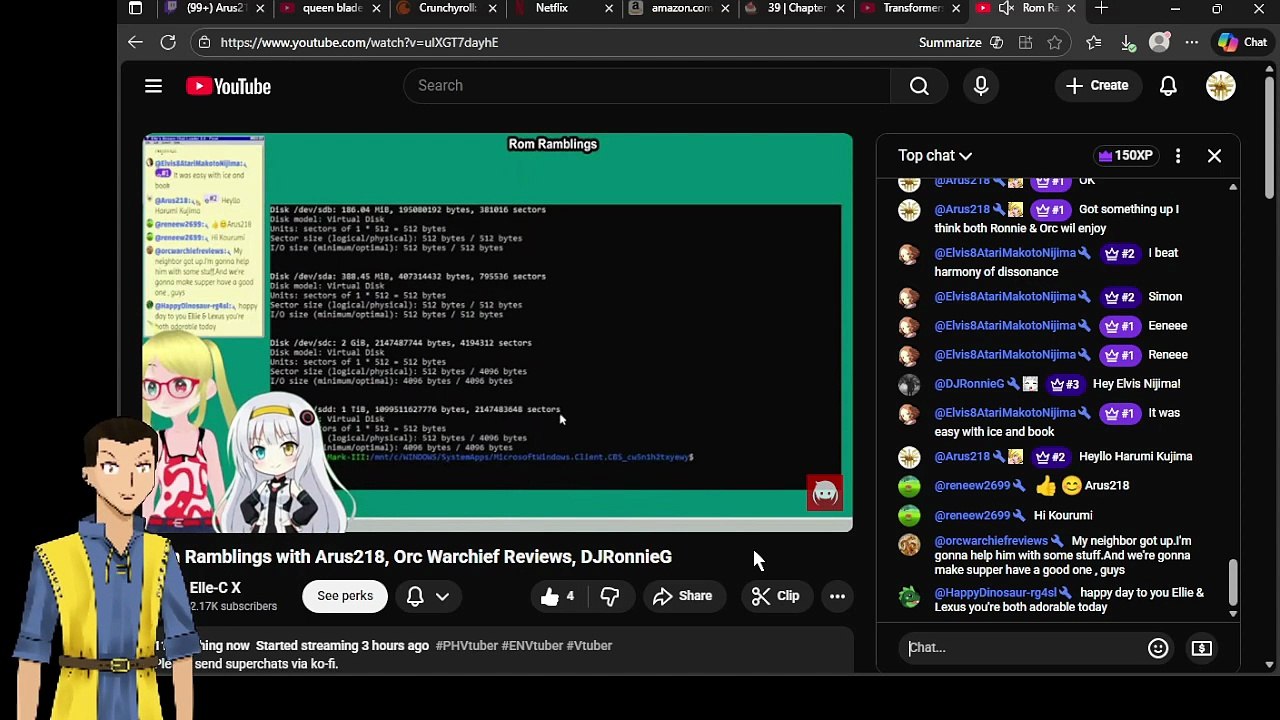Click the Create button
Viewport: 1280px width, 720px height.
[1097, 86]
